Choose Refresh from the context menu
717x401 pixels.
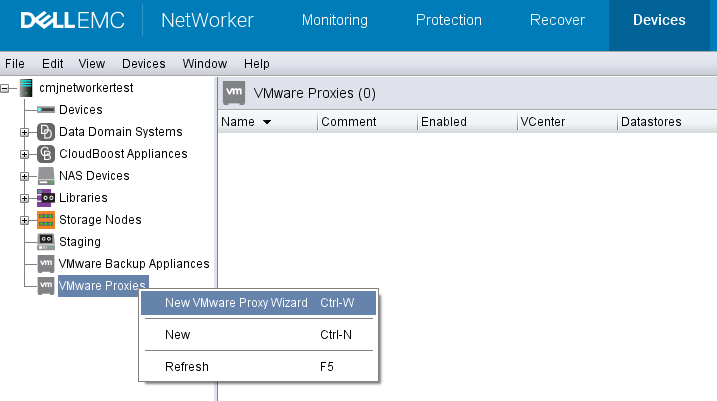coord(258,367)
